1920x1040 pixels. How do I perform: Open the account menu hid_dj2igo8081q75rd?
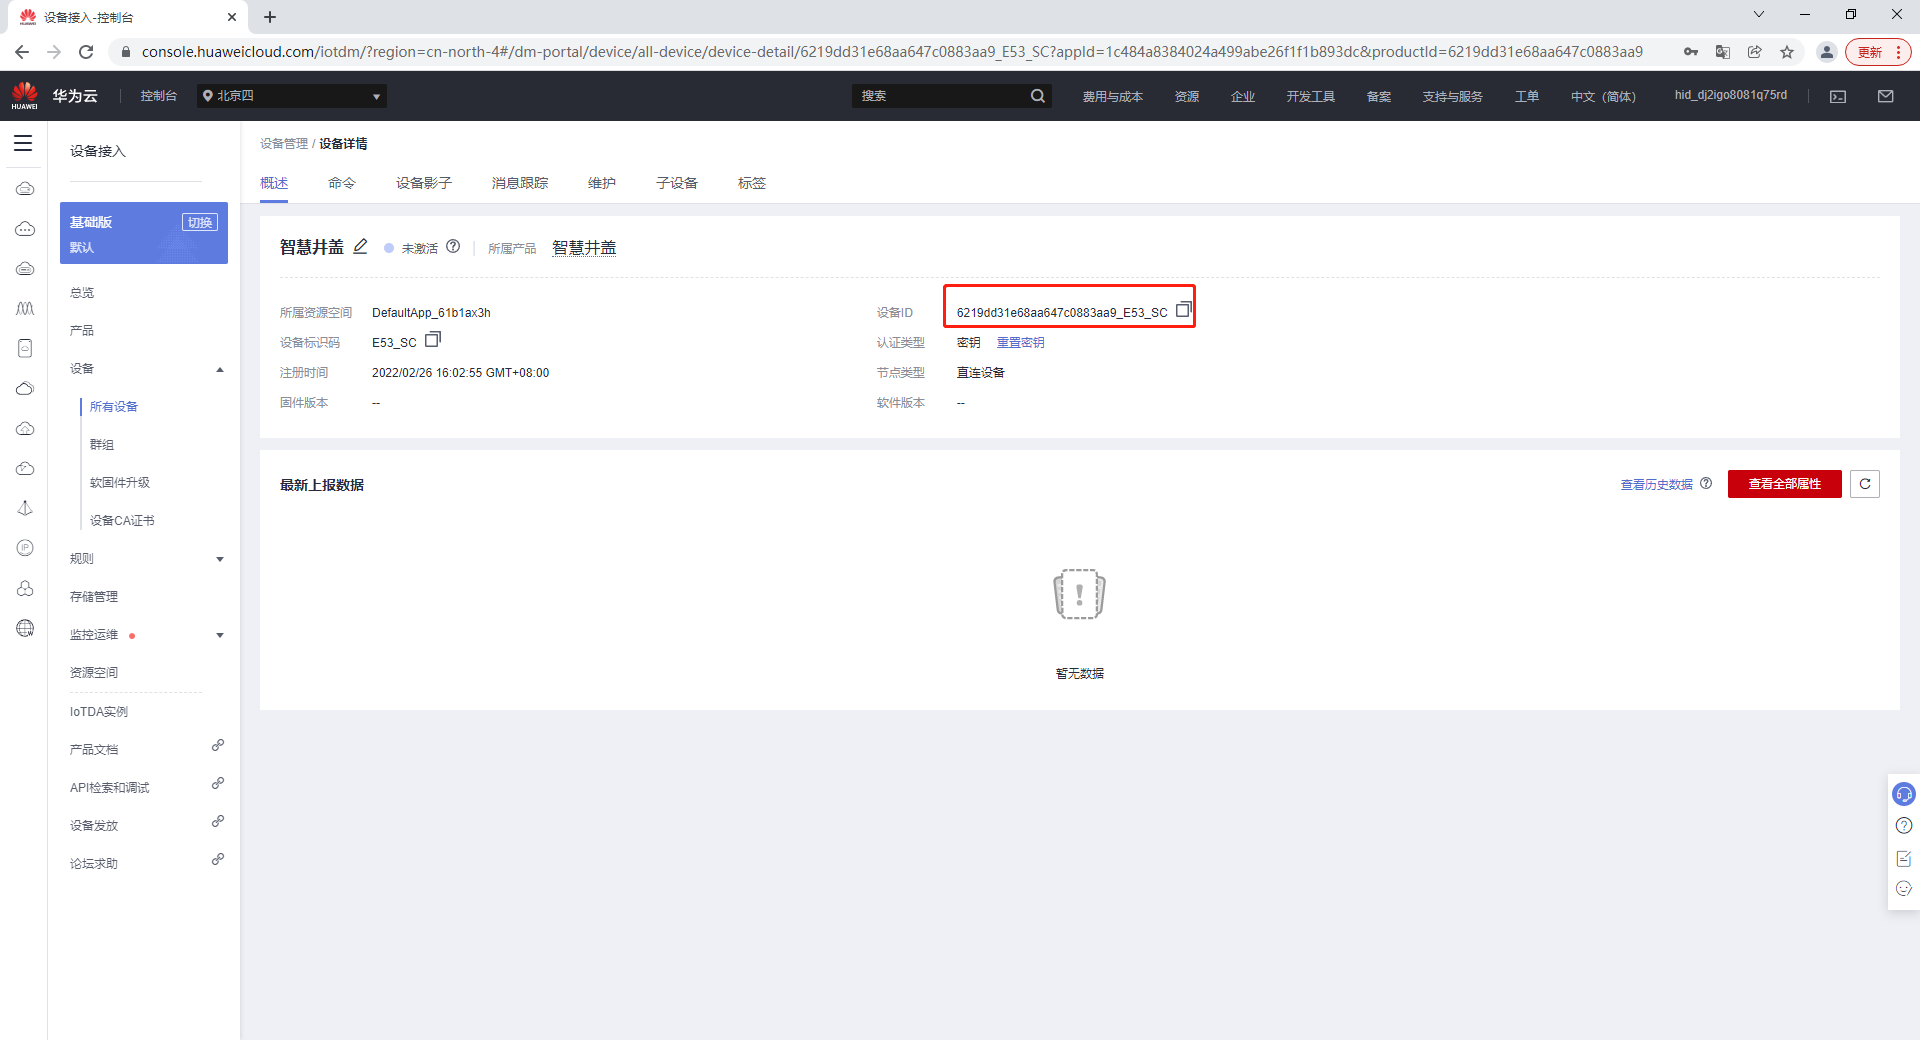pyautogui.click(x=1731, y=96)
